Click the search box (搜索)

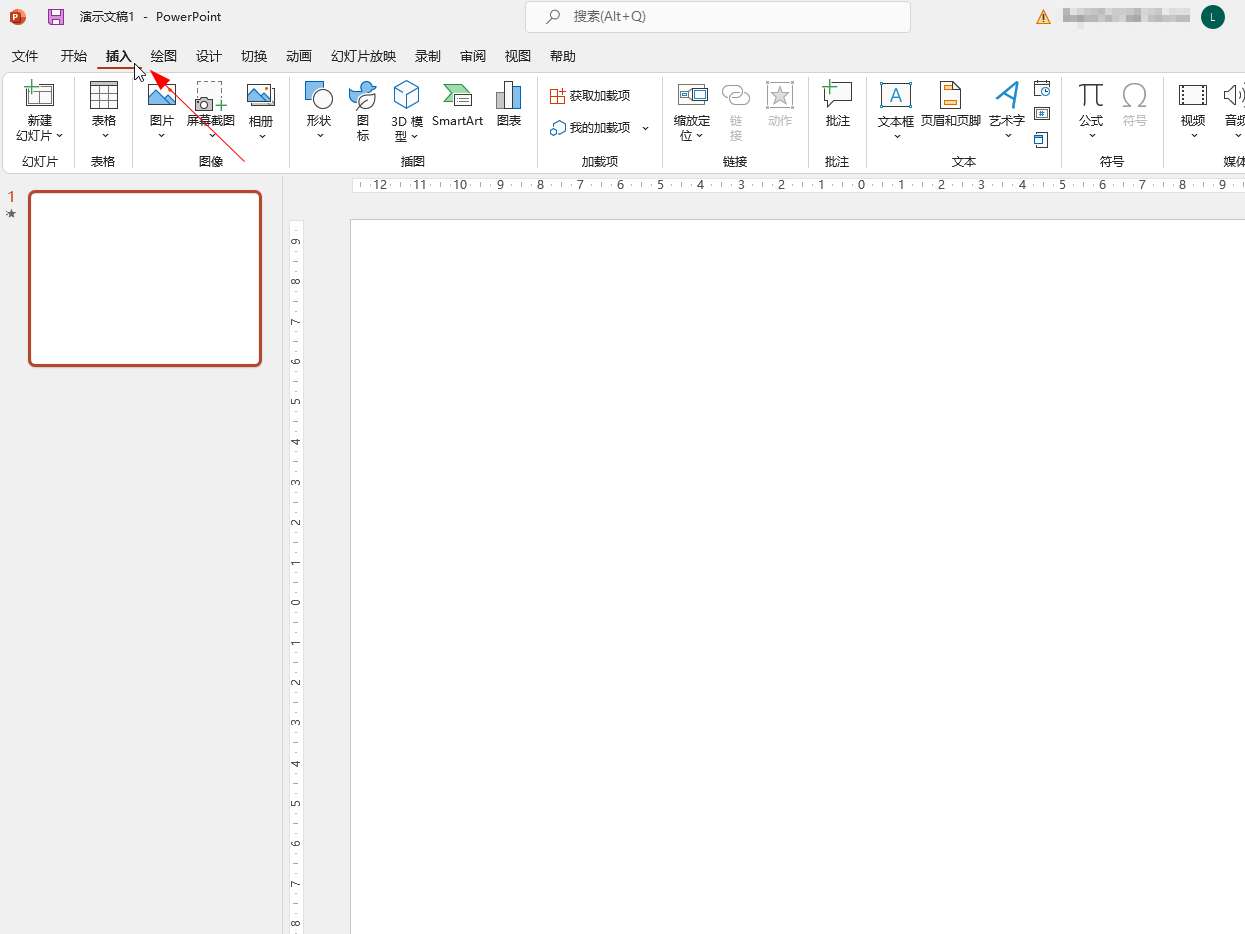717,17
